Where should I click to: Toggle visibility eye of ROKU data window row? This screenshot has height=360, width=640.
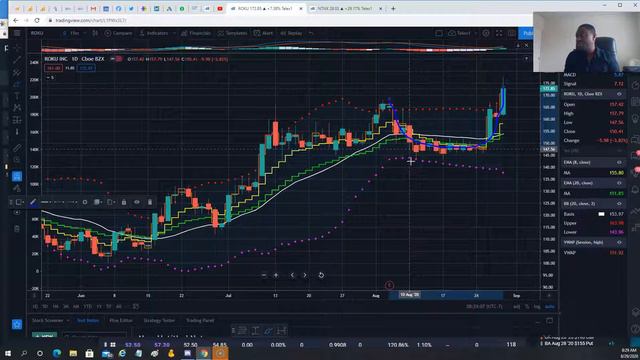point(619,94)
